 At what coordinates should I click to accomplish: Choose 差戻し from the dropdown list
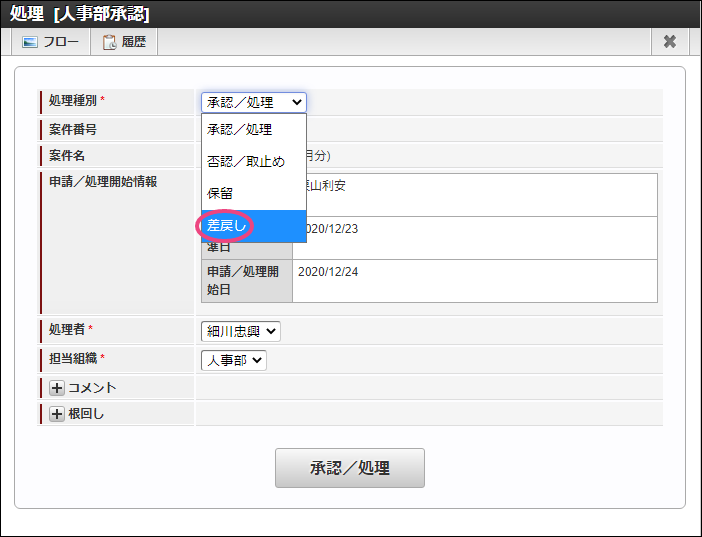click(x=226, y=225)
